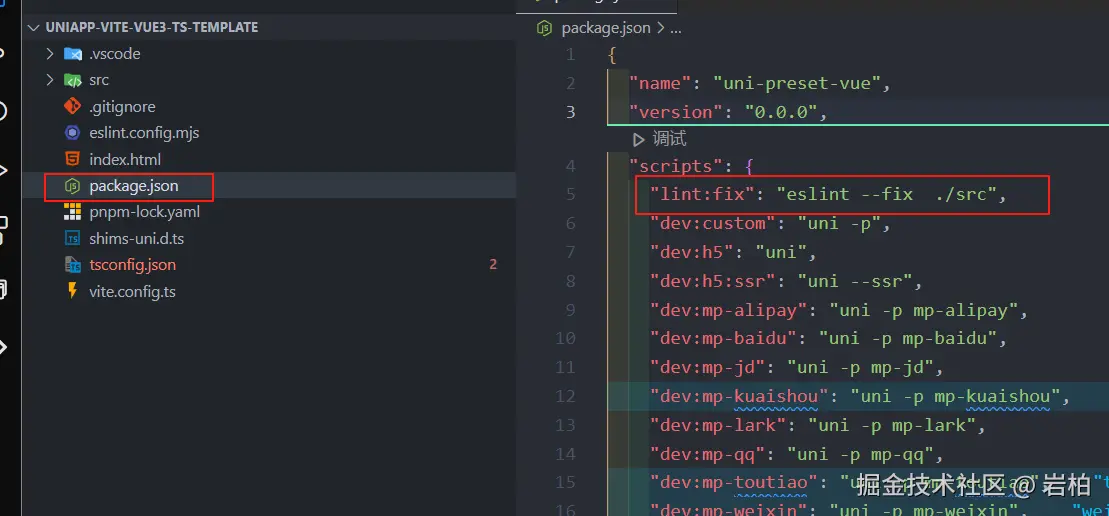Click the breadcrumb ellipsis segment

click(675, 30)
